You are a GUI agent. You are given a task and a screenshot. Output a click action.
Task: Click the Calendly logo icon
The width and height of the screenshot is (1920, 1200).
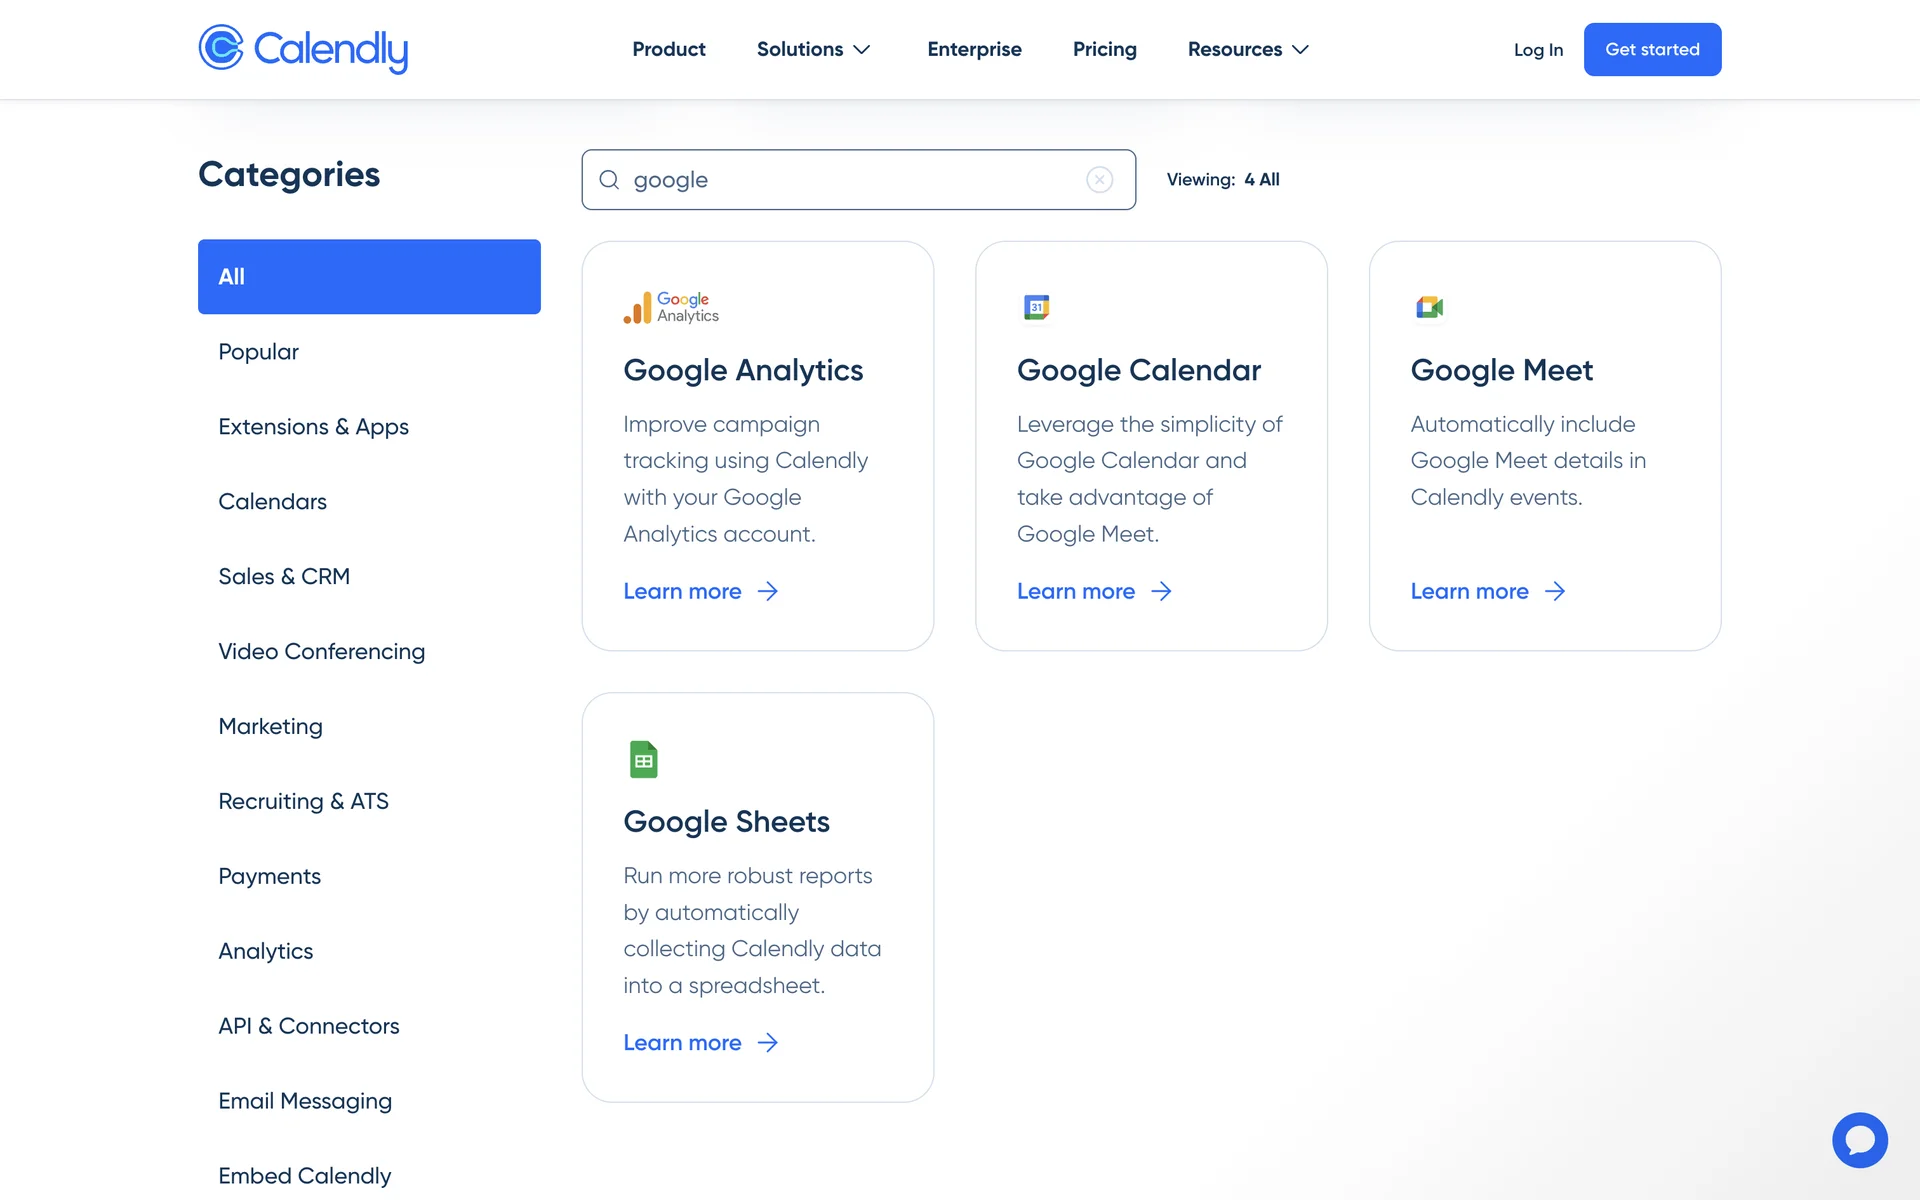tap(221, 48)
